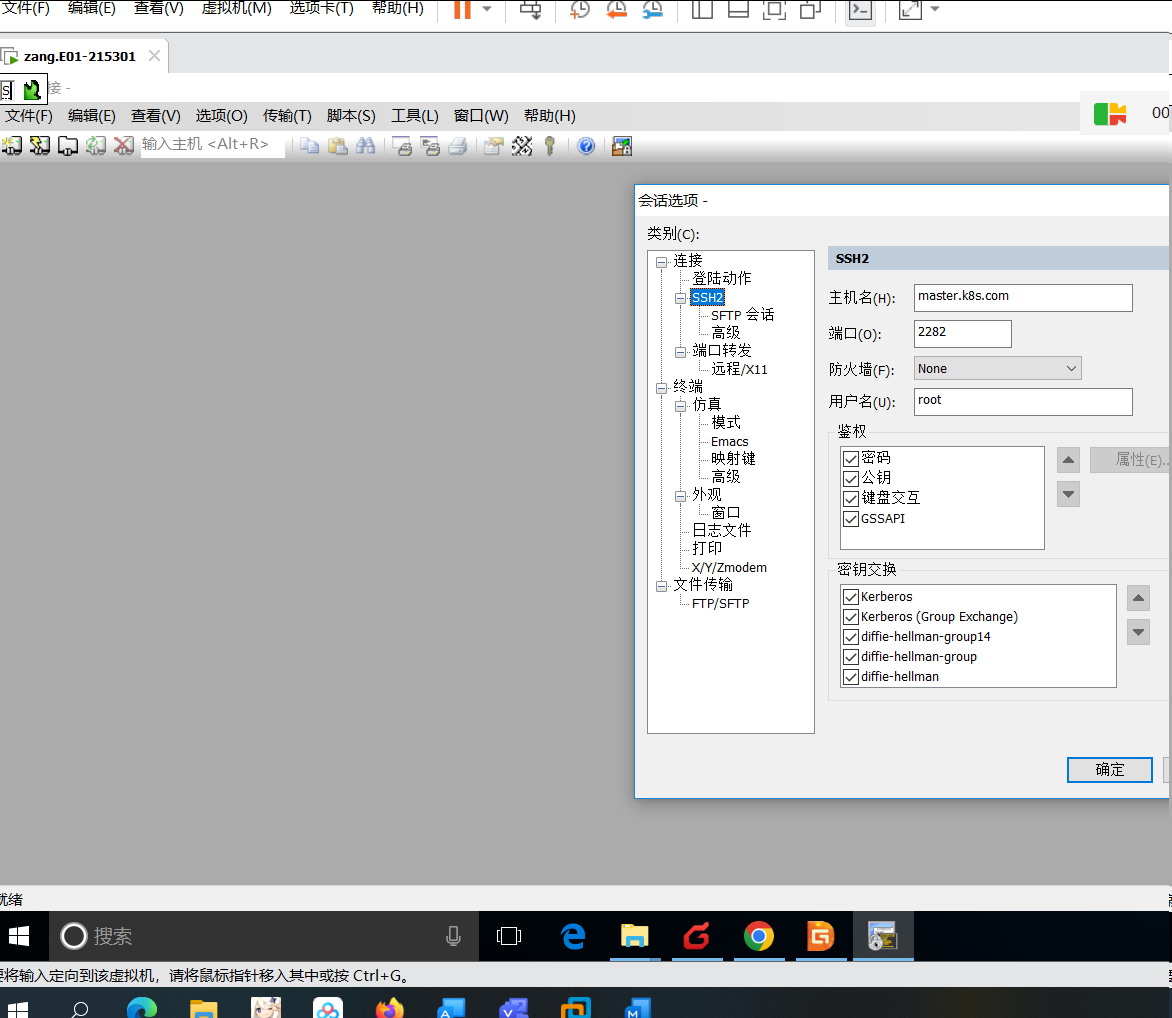Collapse the 连接 tree node
Image resolution: width=1172 pixels, height=1018 pixels.
click(x=661, y=262)
